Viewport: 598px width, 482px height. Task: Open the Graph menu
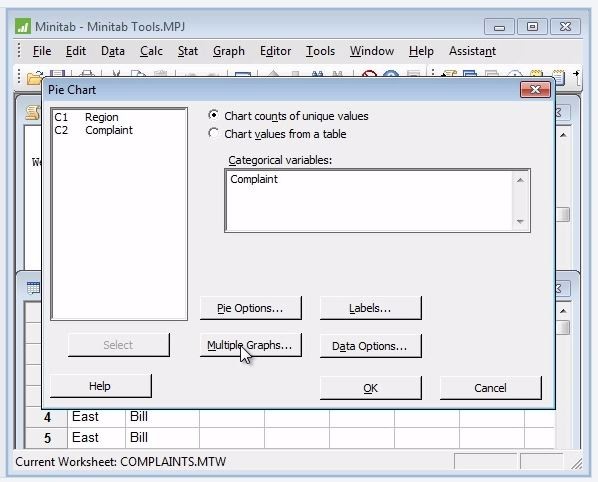click(229, 51)
